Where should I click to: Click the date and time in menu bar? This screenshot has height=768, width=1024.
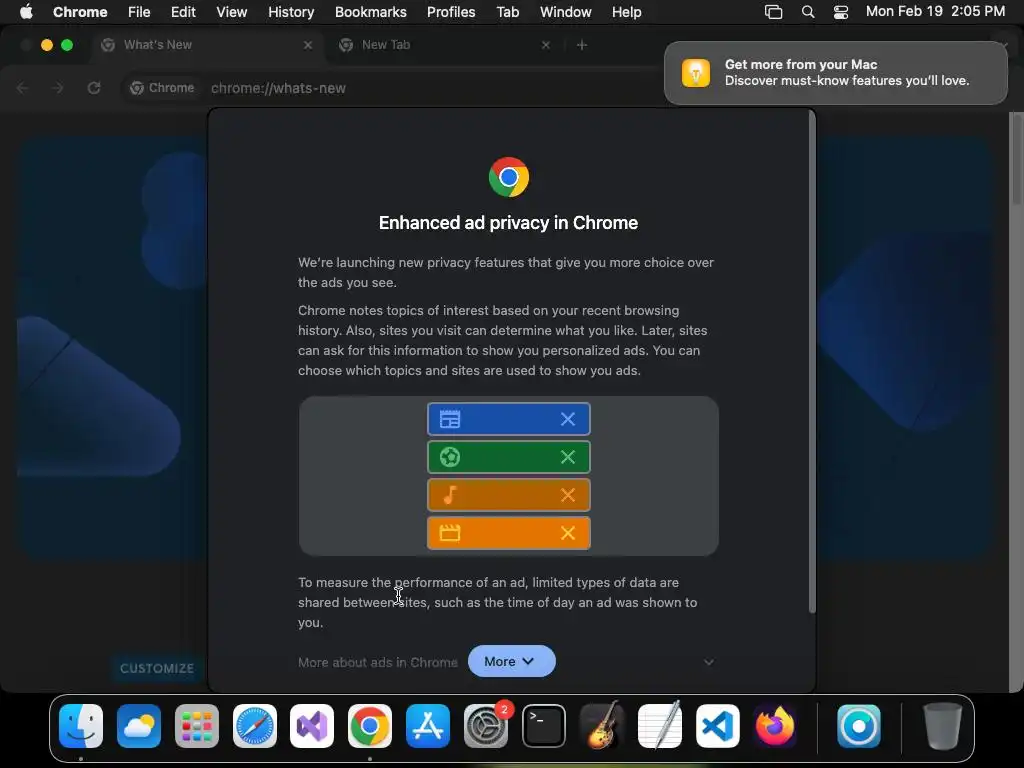tap(935, 11)
